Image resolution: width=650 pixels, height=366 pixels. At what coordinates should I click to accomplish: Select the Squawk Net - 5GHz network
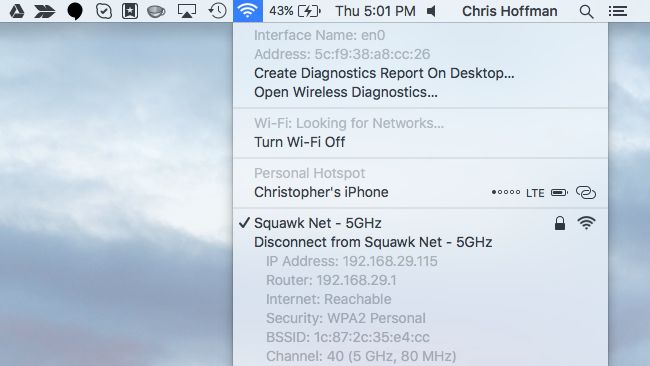point(420,223)
